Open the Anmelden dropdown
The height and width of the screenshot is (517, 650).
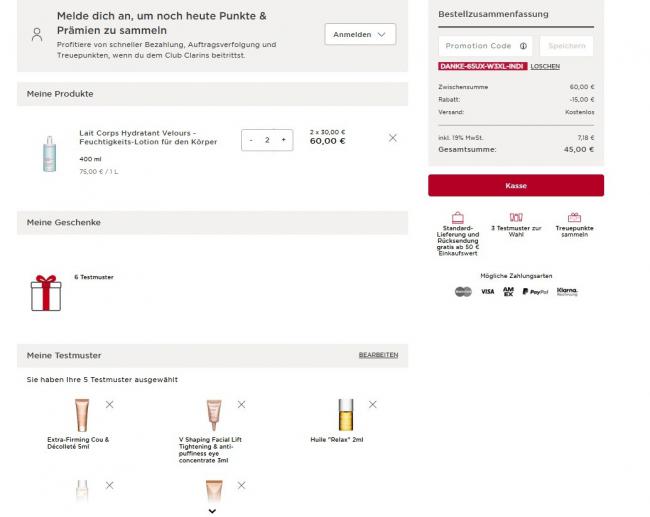coord(360,35)
